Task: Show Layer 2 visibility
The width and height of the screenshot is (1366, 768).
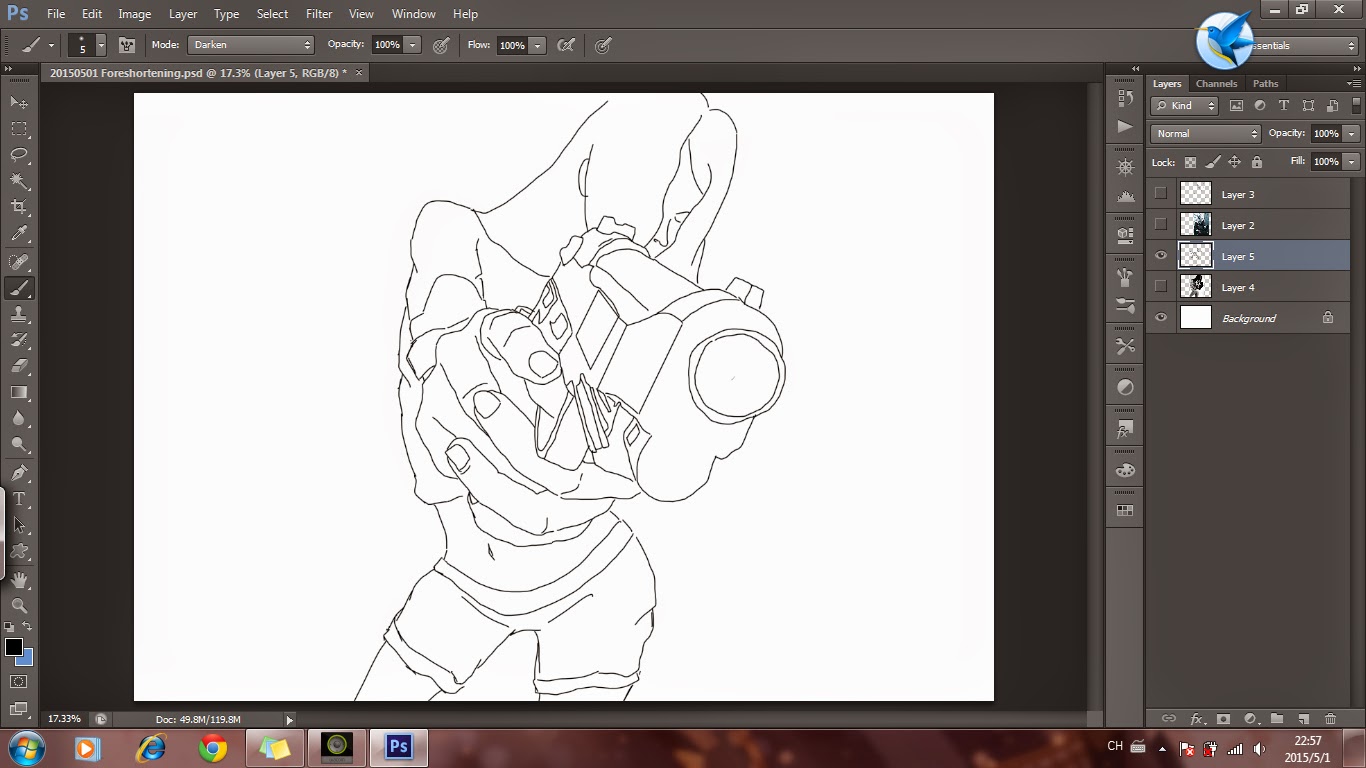Action: point(1161,225)
